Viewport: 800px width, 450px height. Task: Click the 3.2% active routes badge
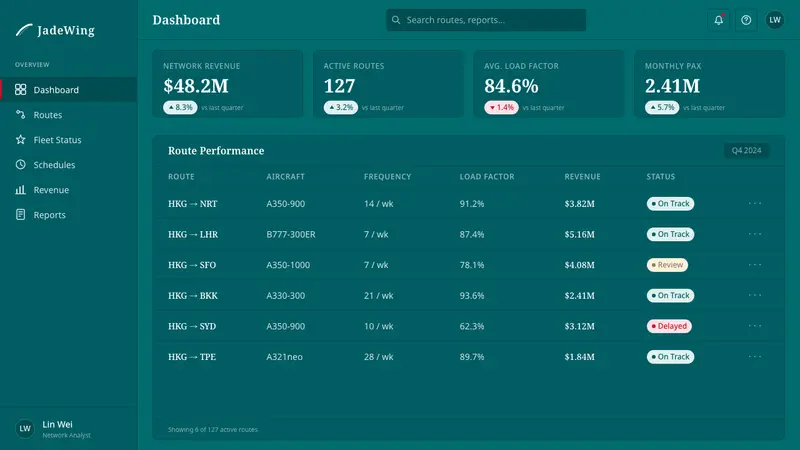341,108
